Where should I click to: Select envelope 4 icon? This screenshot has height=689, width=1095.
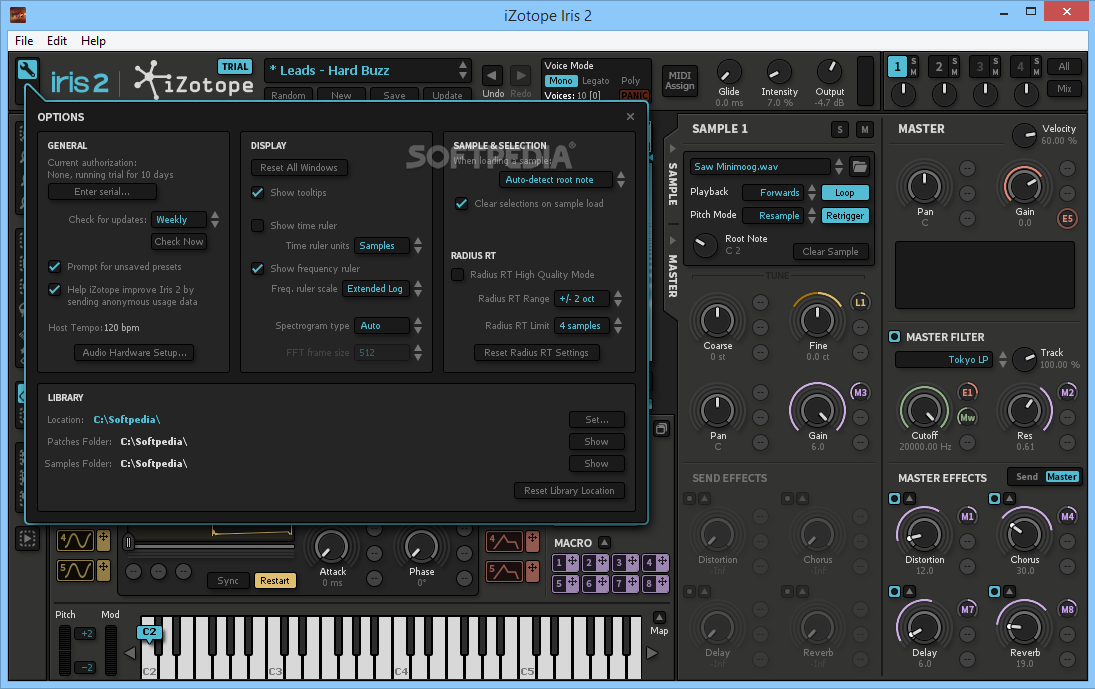tap(504, 541)
